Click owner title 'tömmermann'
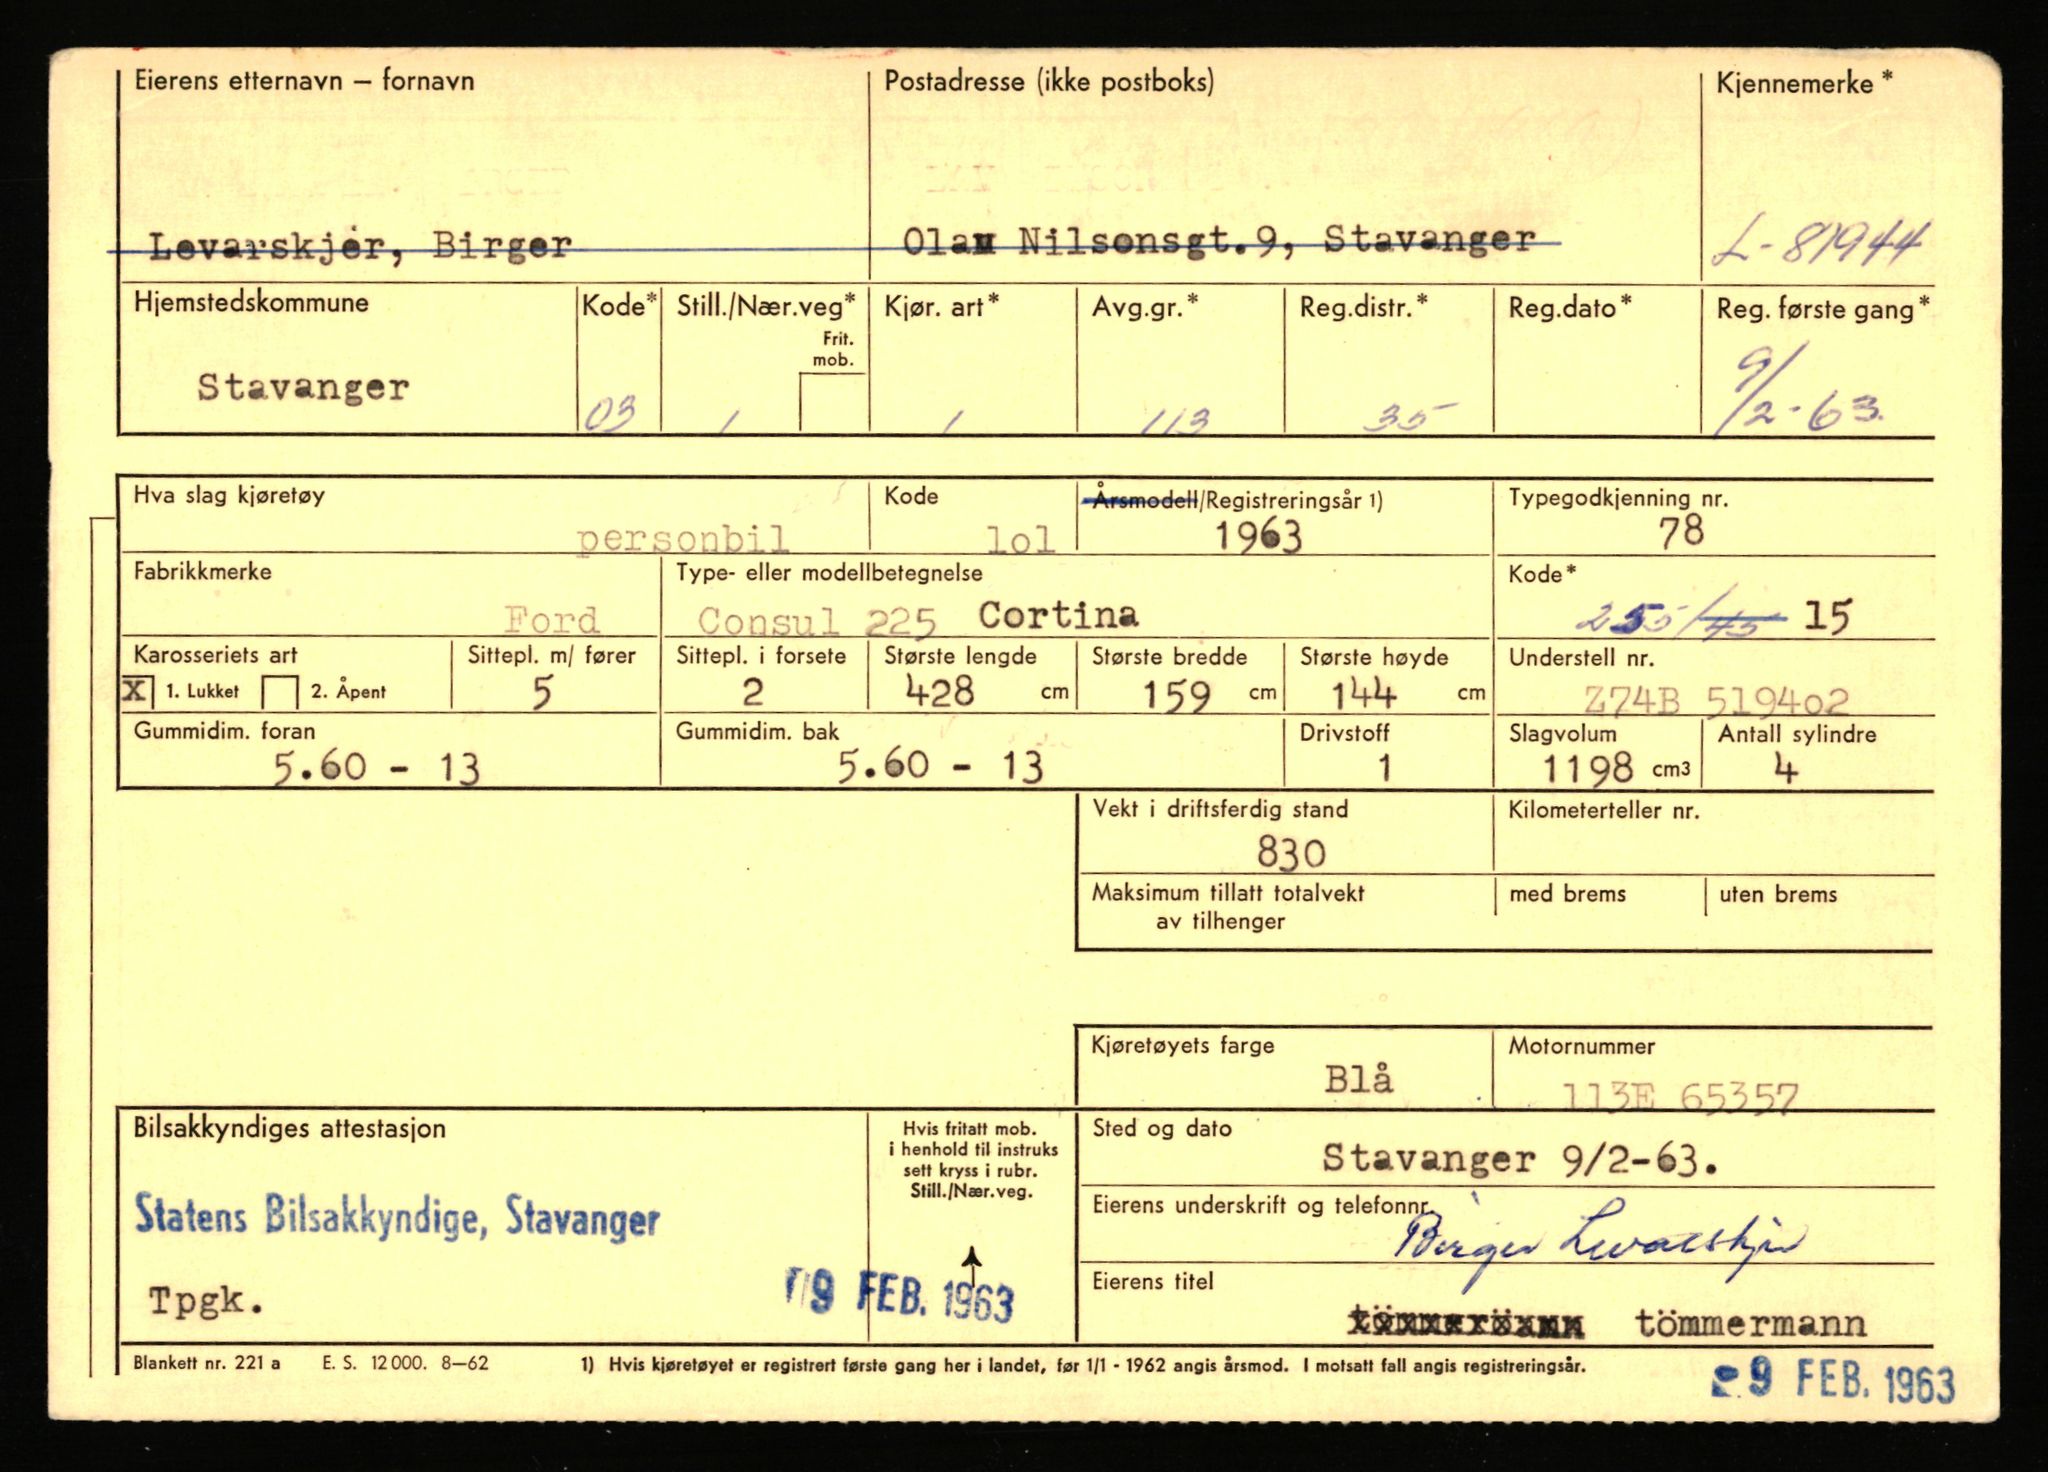 [x=1751, y=1324]
